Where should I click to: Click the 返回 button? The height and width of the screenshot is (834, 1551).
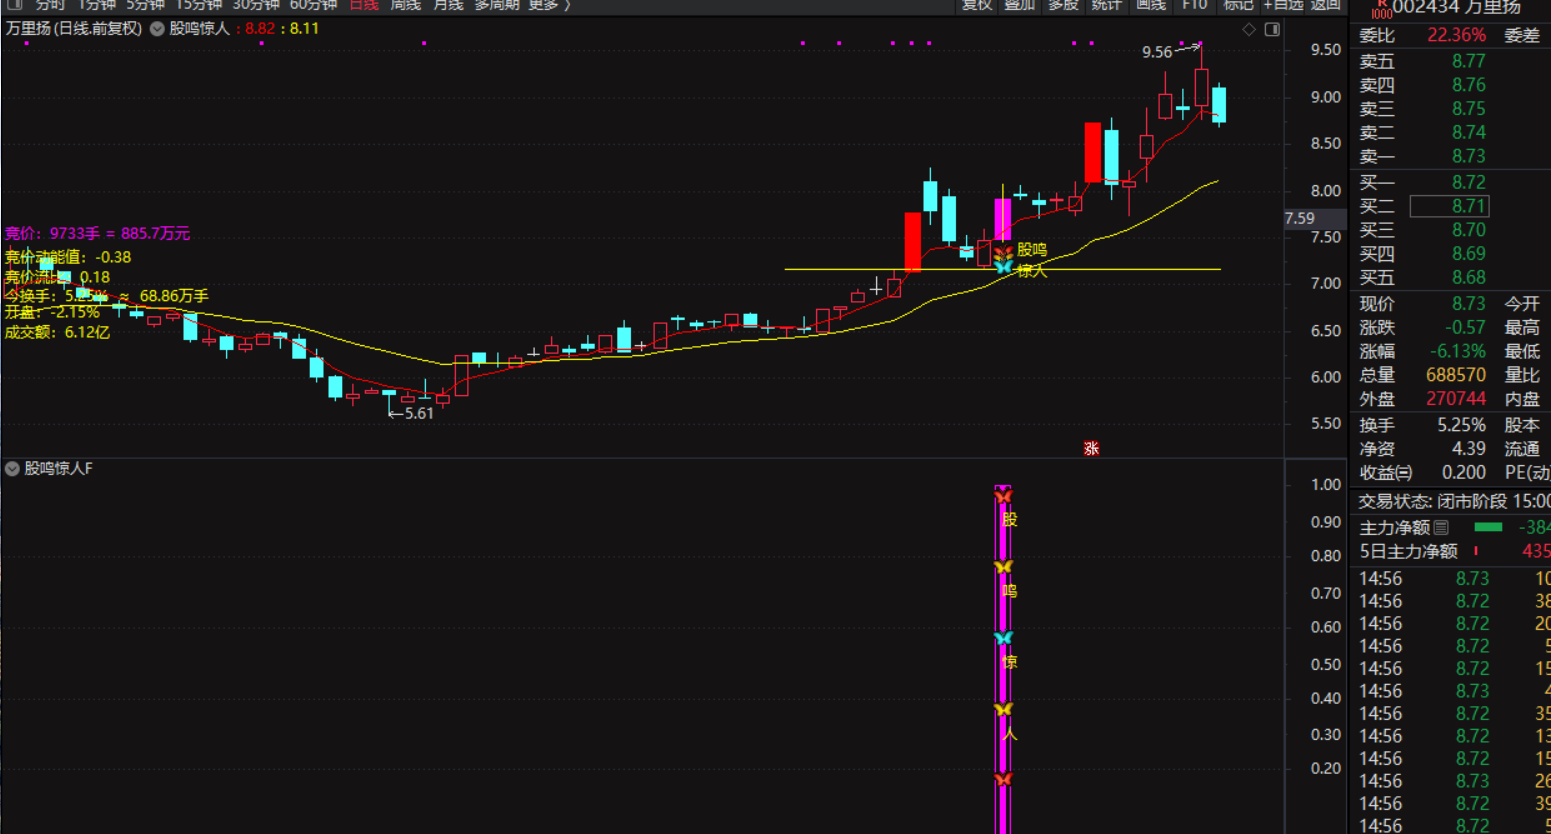click(1325, 5)
